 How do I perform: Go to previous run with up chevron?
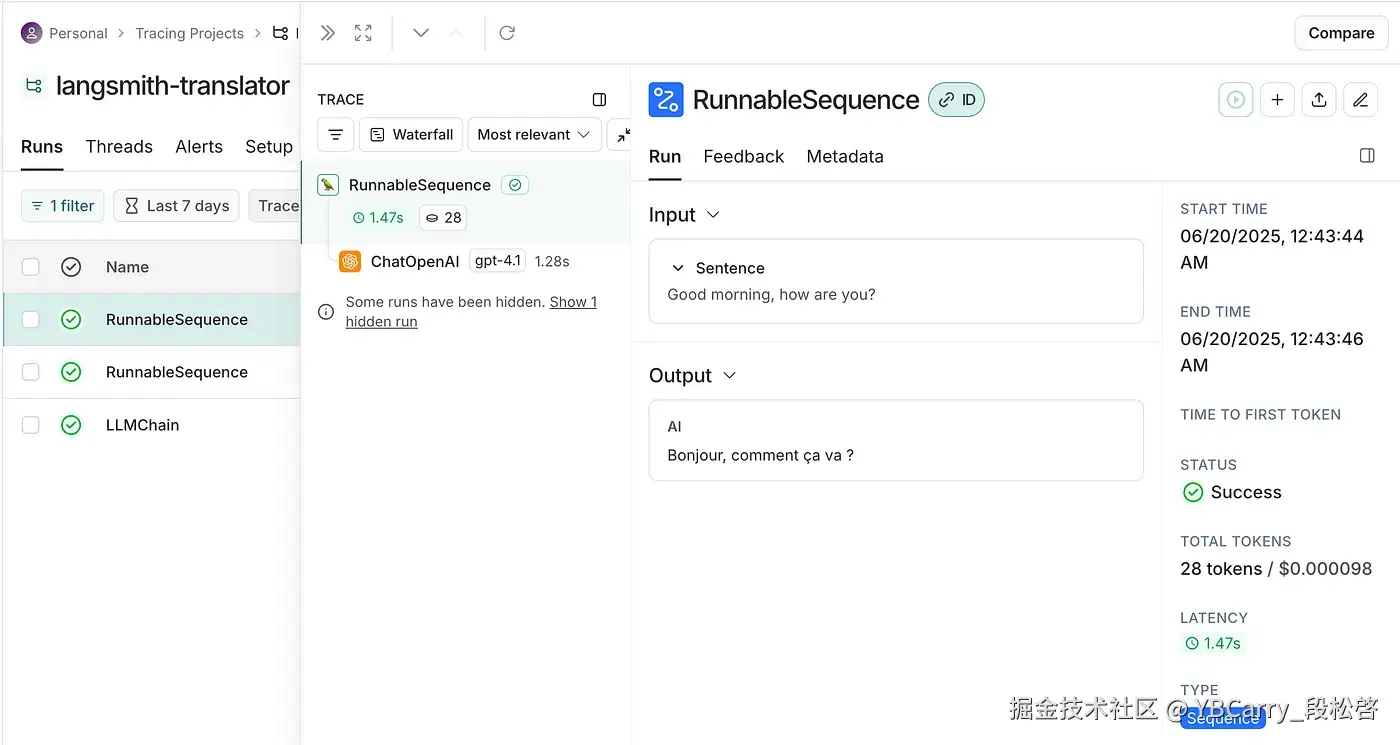pos(456,33)
